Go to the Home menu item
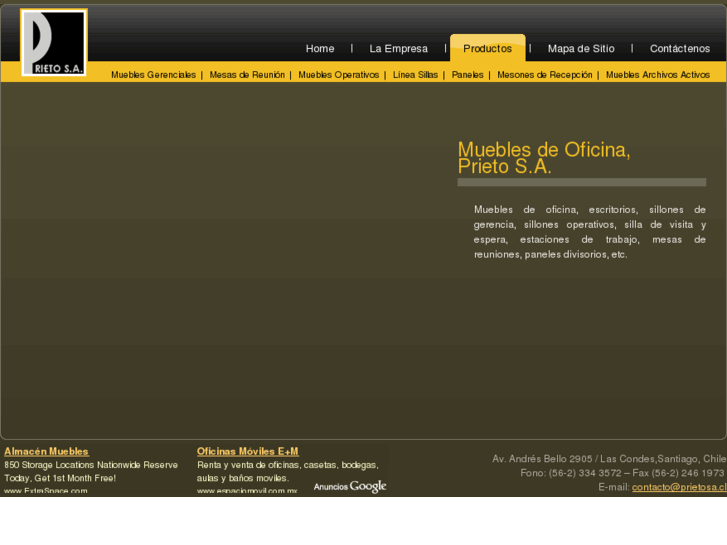727x545 pixels. pyautogui.click(x=320, y=49)
